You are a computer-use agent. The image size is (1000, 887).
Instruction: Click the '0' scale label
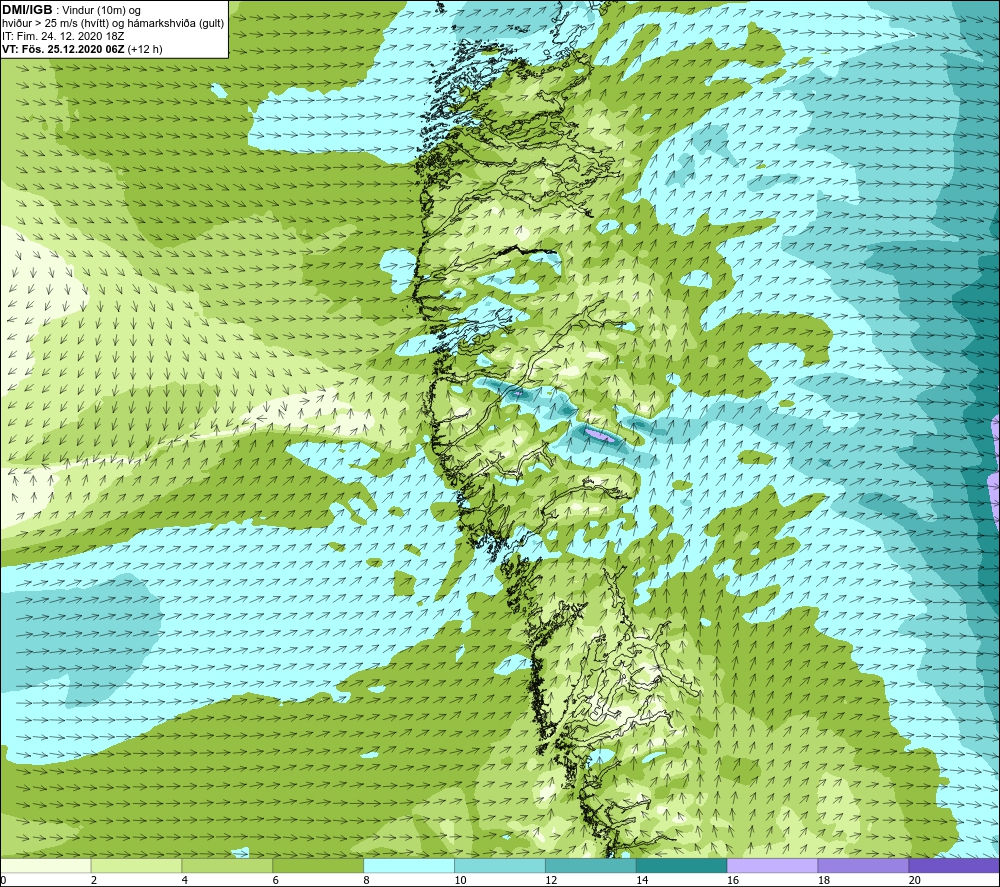(3, 881)
